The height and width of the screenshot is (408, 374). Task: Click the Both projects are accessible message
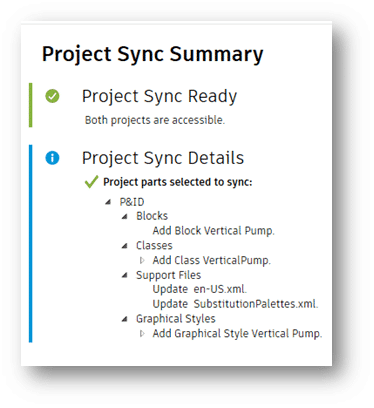(x=155, y=120)
